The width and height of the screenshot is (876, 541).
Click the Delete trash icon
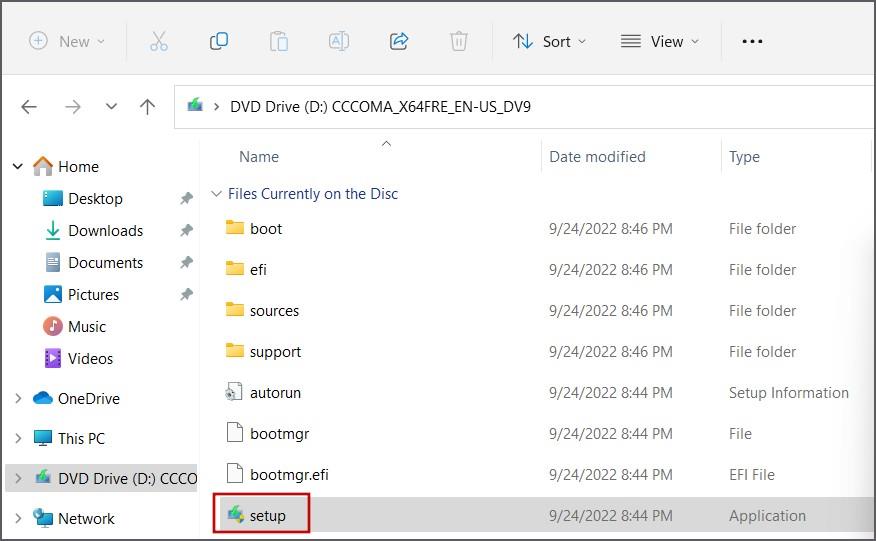(x=459, y=41)
